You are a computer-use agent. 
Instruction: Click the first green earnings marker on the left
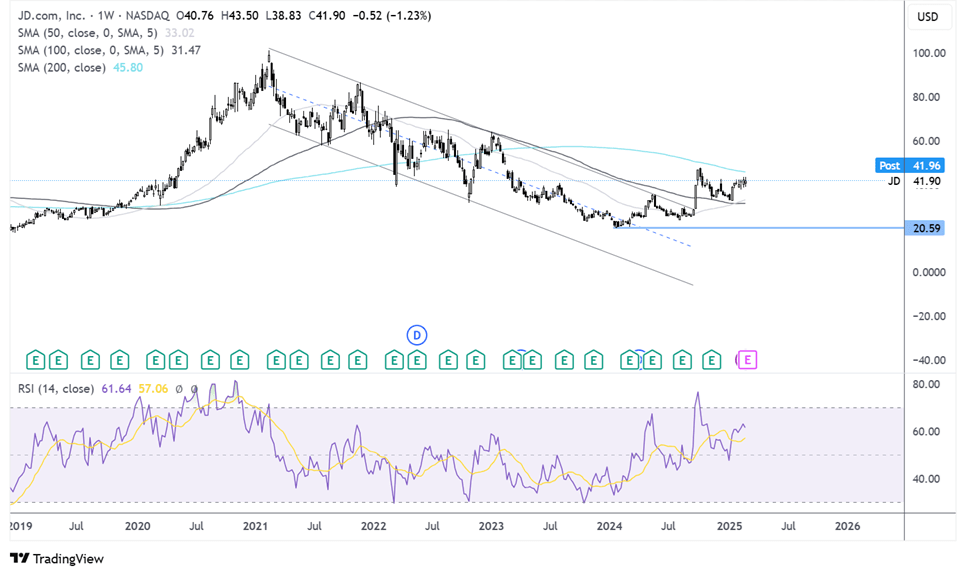click(x=36, y=360)
